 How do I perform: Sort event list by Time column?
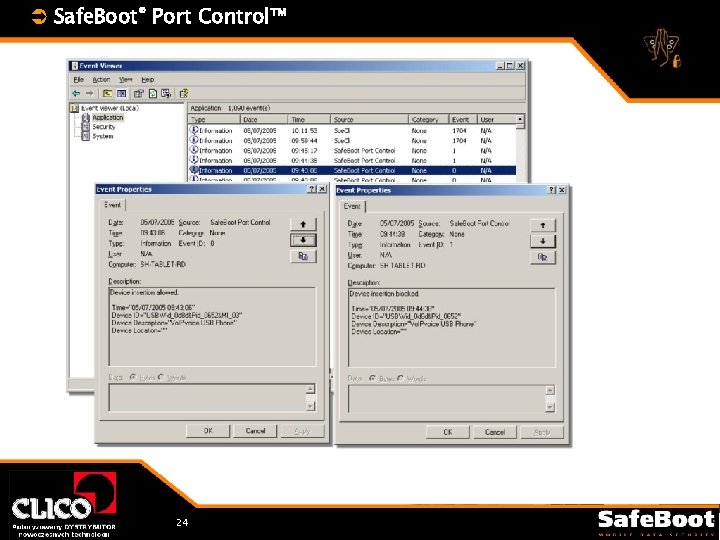point(309,119)
